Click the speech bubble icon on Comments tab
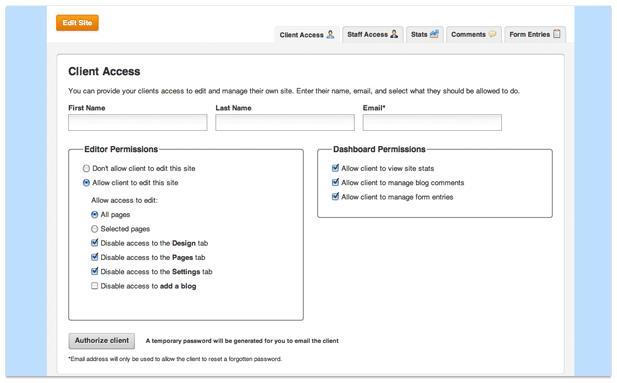Image resolution: width=617 pixels, height=383 pixels. point(492,34)
